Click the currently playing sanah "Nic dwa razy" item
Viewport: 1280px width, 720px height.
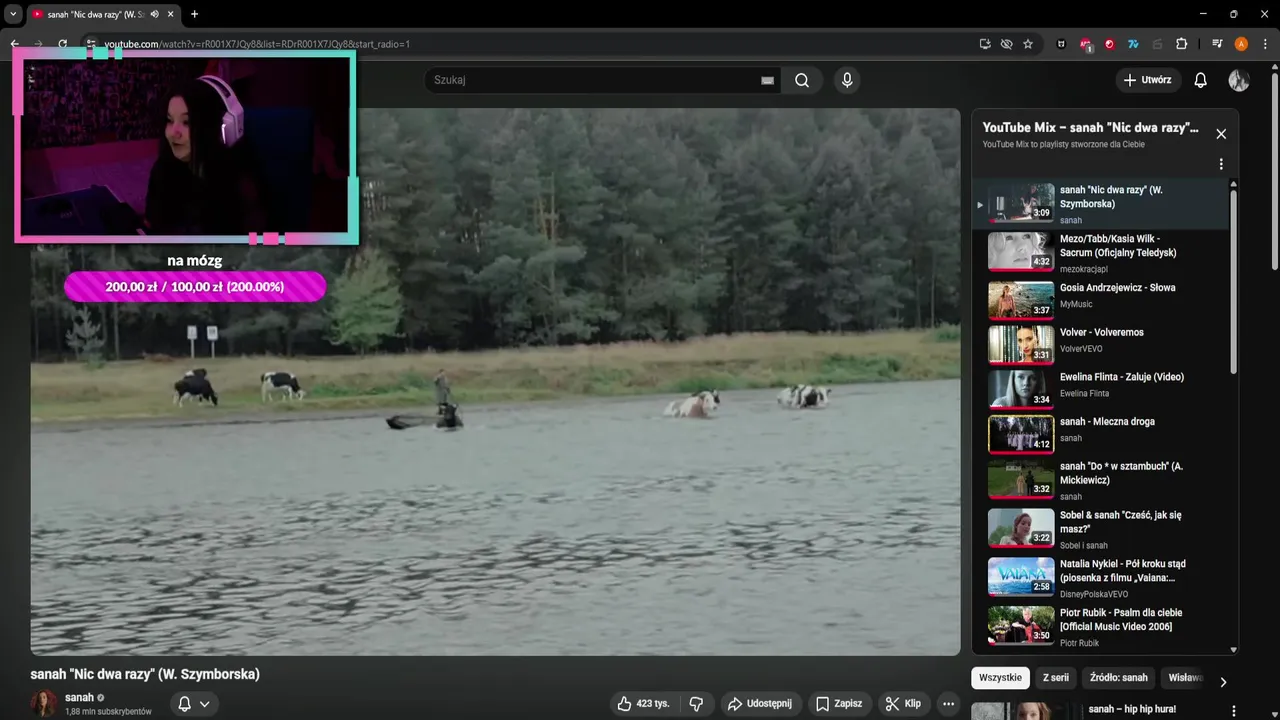pos(1100,204)
